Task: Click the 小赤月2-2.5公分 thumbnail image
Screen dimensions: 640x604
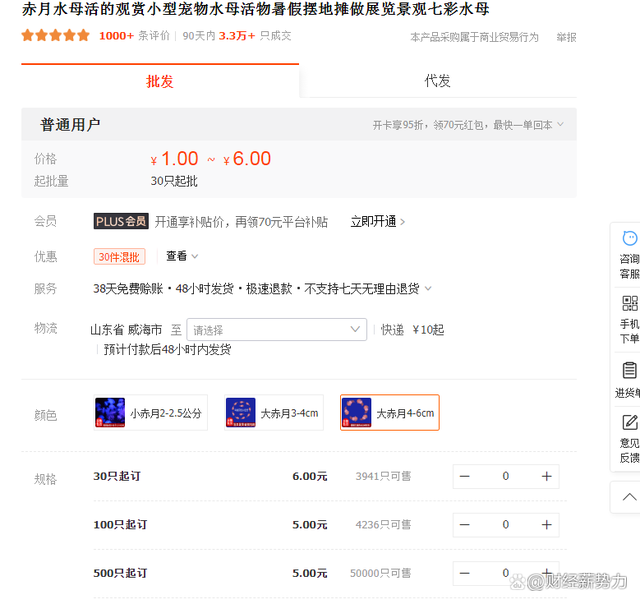Action: coord(110,413)
